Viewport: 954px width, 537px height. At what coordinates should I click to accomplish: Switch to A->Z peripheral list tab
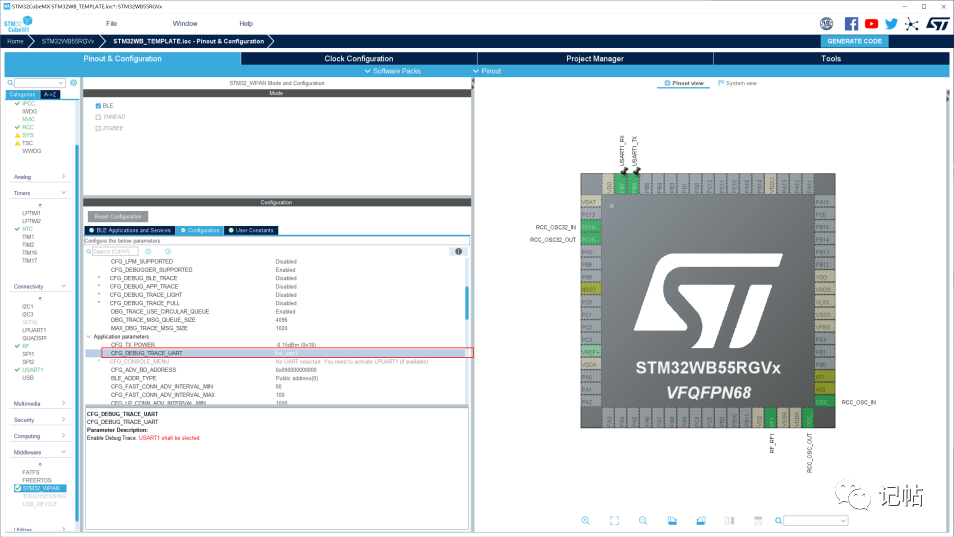point(50,95)
